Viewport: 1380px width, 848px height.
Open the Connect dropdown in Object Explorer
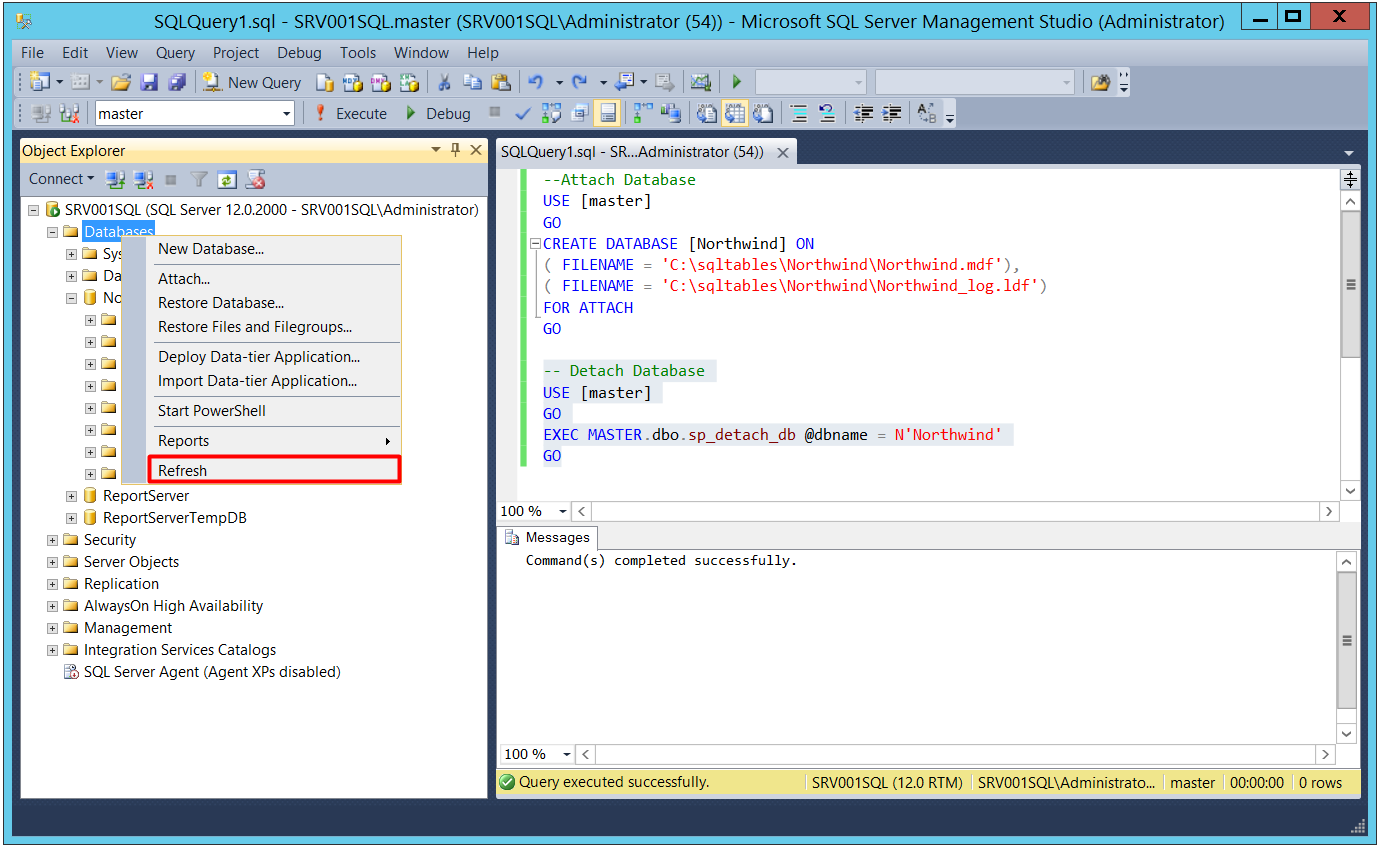tap(61, 179)
